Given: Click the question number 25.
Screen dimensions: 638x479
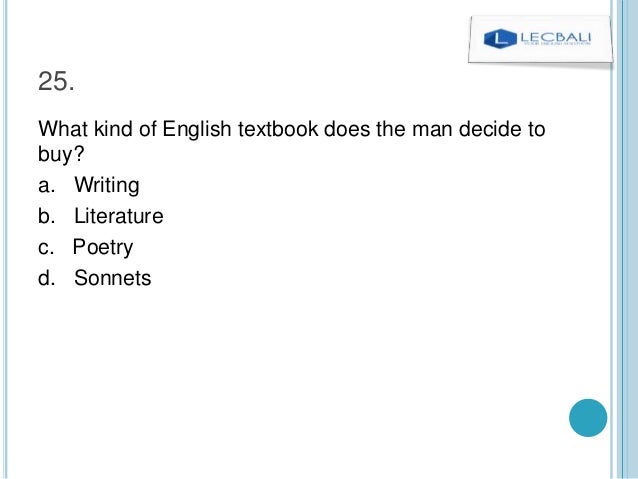Looking at the screenshot, I should pyautogui.click(x=55, y=81).
